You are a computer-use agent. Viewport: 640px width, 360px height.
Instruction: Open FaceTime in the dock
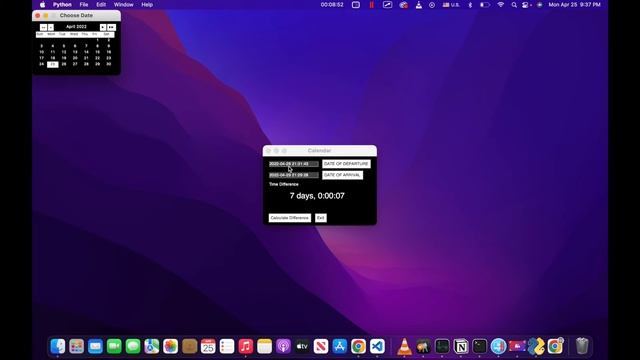(x=114, y=346)
